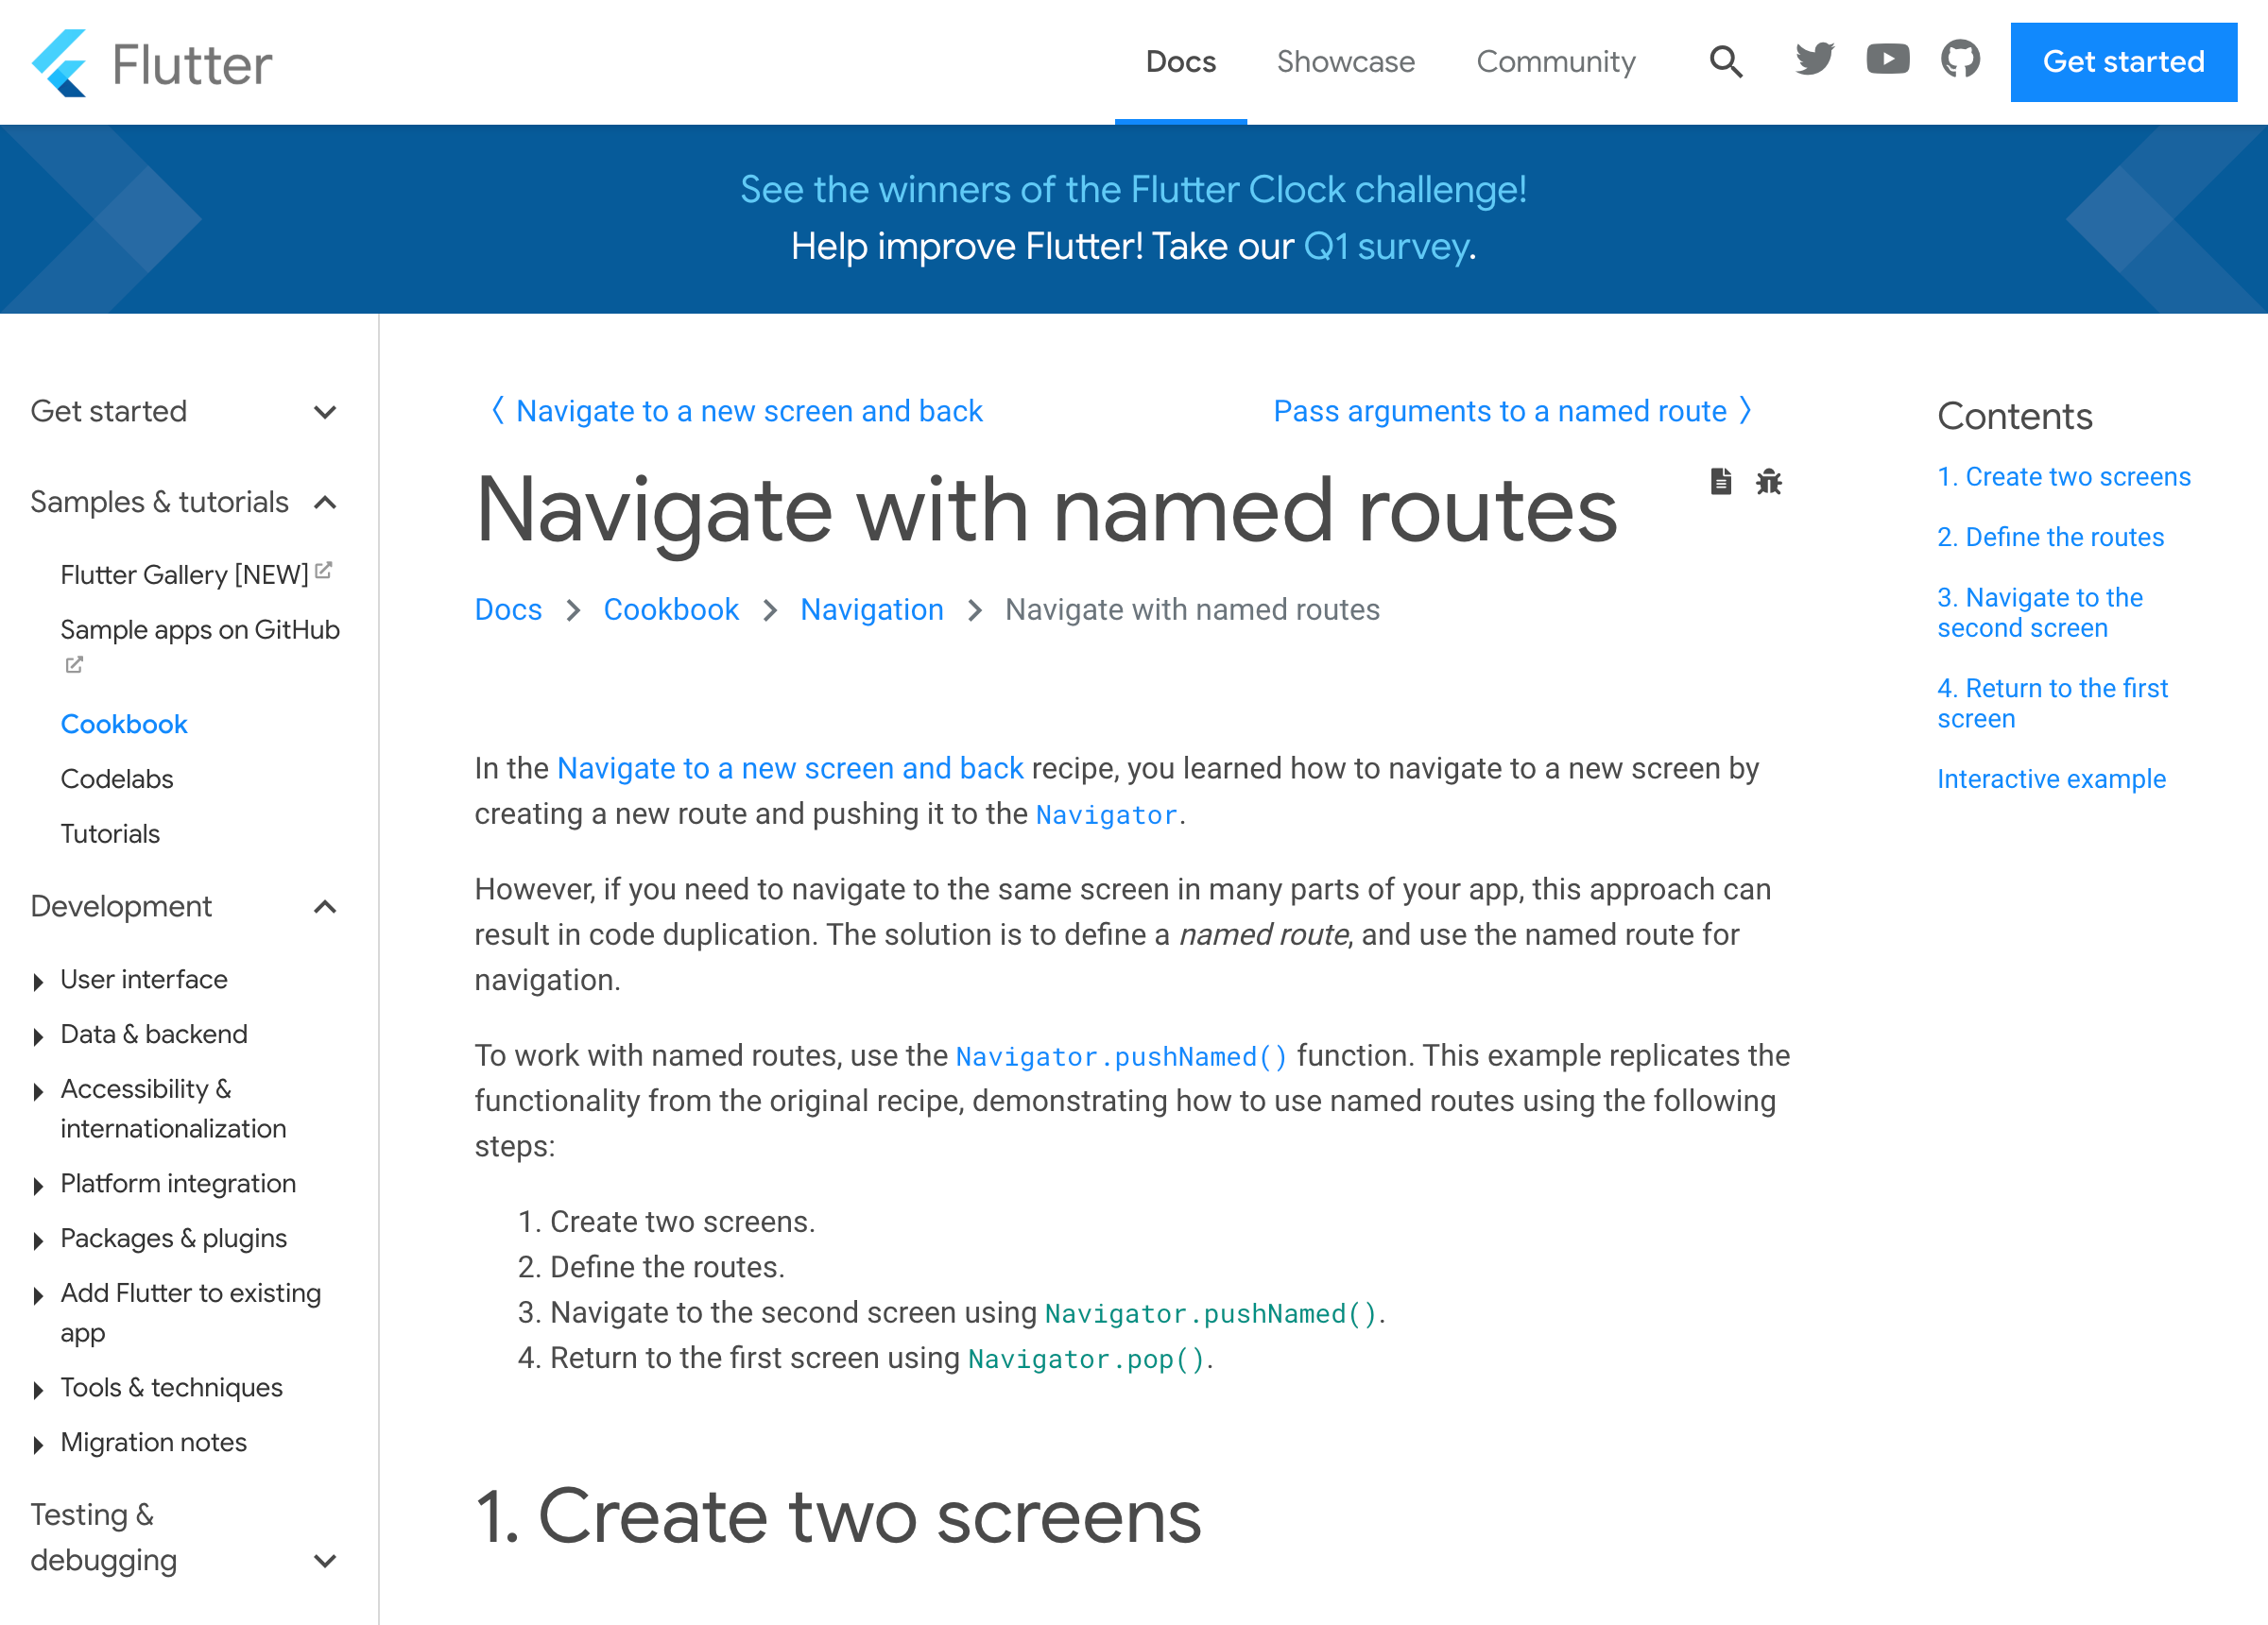Screen dimensions: 2268x1625
Task: Open the site search magnifier
Action: pyautogui.click(x=1725, y=62)
